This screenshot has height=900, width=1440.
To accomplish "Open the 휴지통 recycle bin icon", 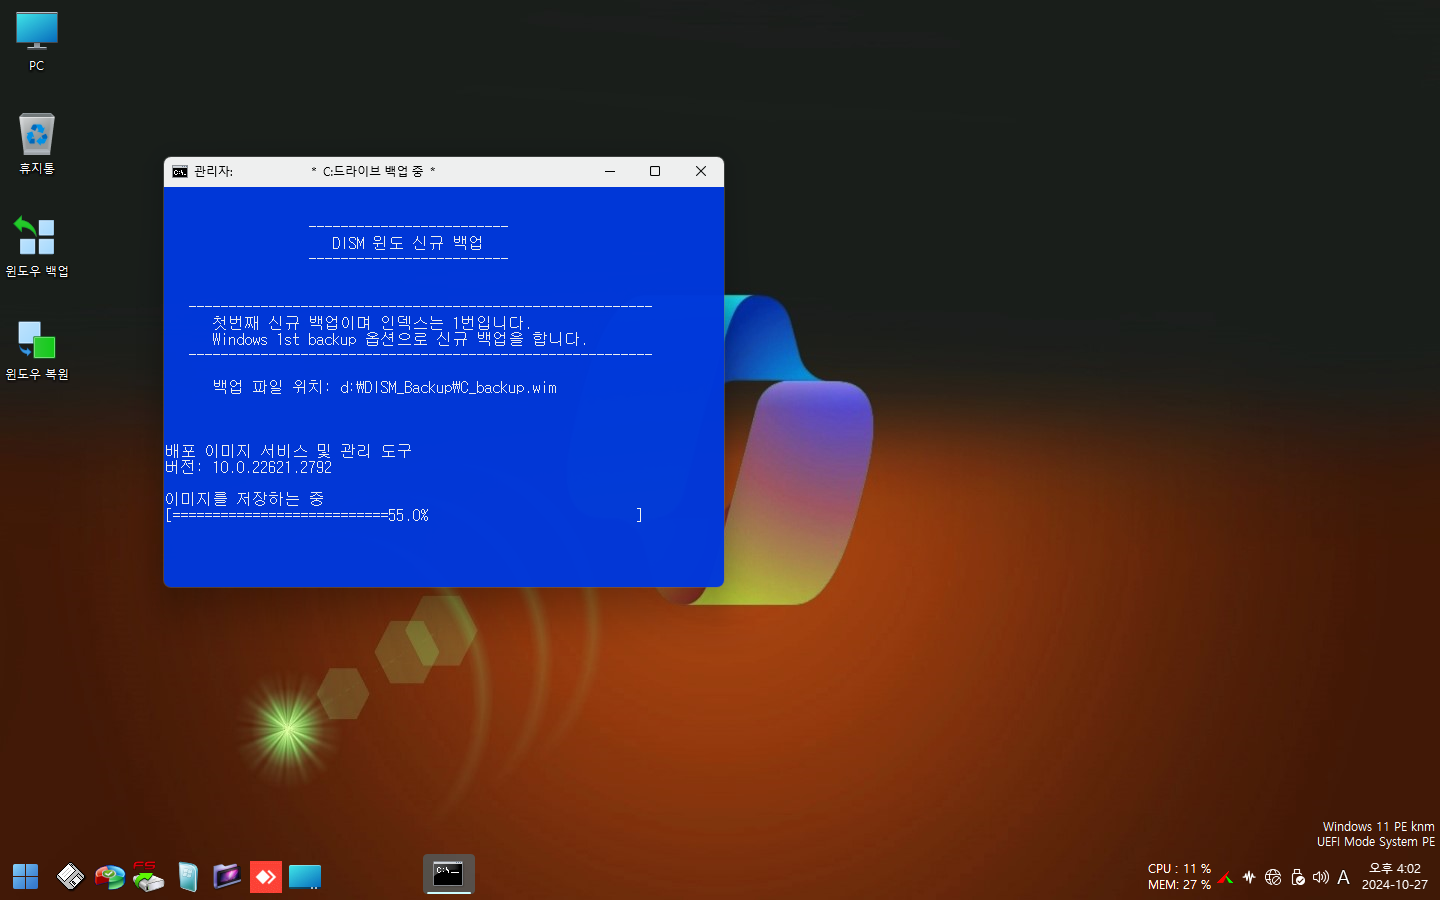I will tap(37, 144).
